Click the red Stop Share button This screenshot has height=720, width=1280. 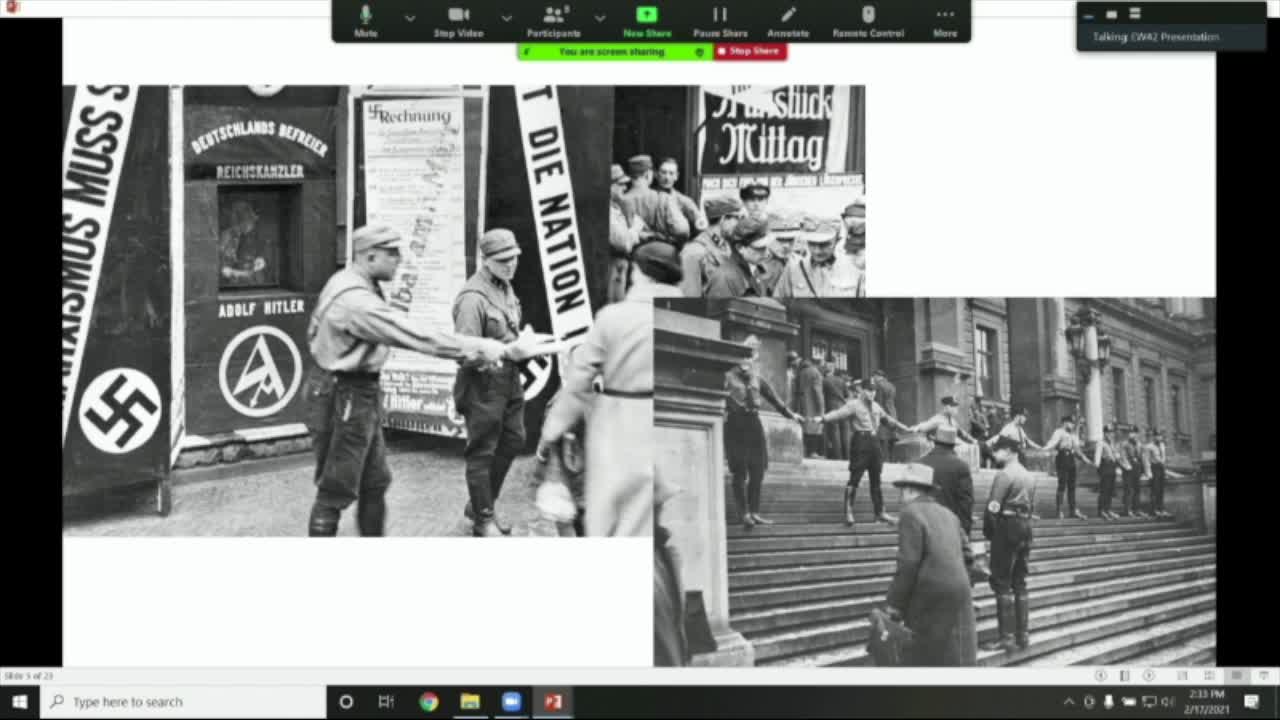pos(750,51)
